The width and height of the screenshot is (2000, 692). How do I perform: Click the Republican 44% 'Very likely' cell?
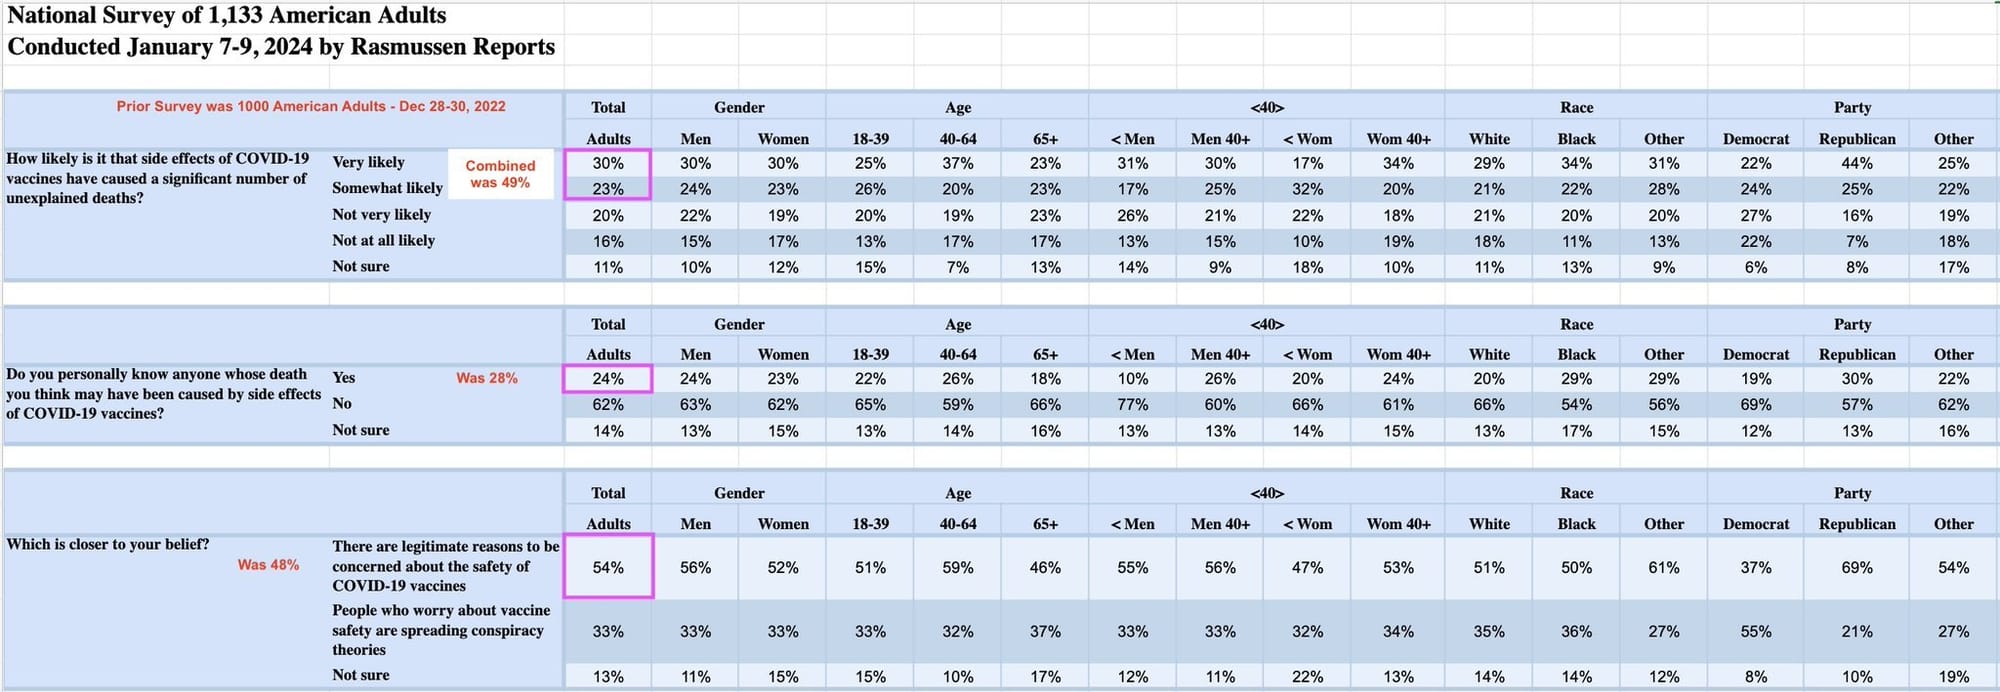pos(1856,163)
